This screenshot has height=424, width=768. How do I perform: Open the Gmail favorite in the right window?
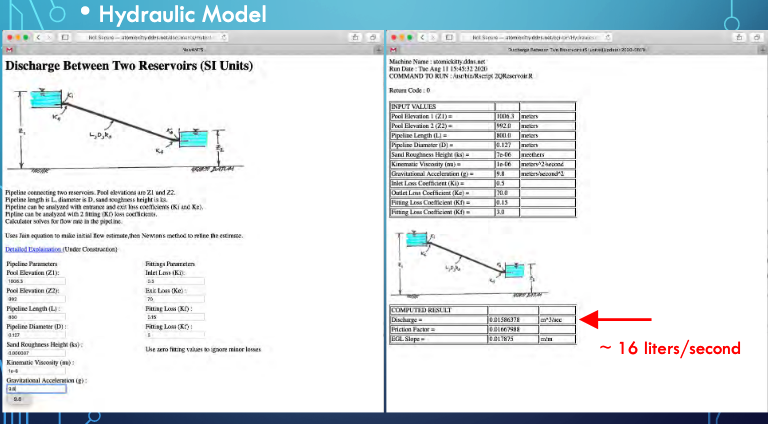click(x=393, y=49)
